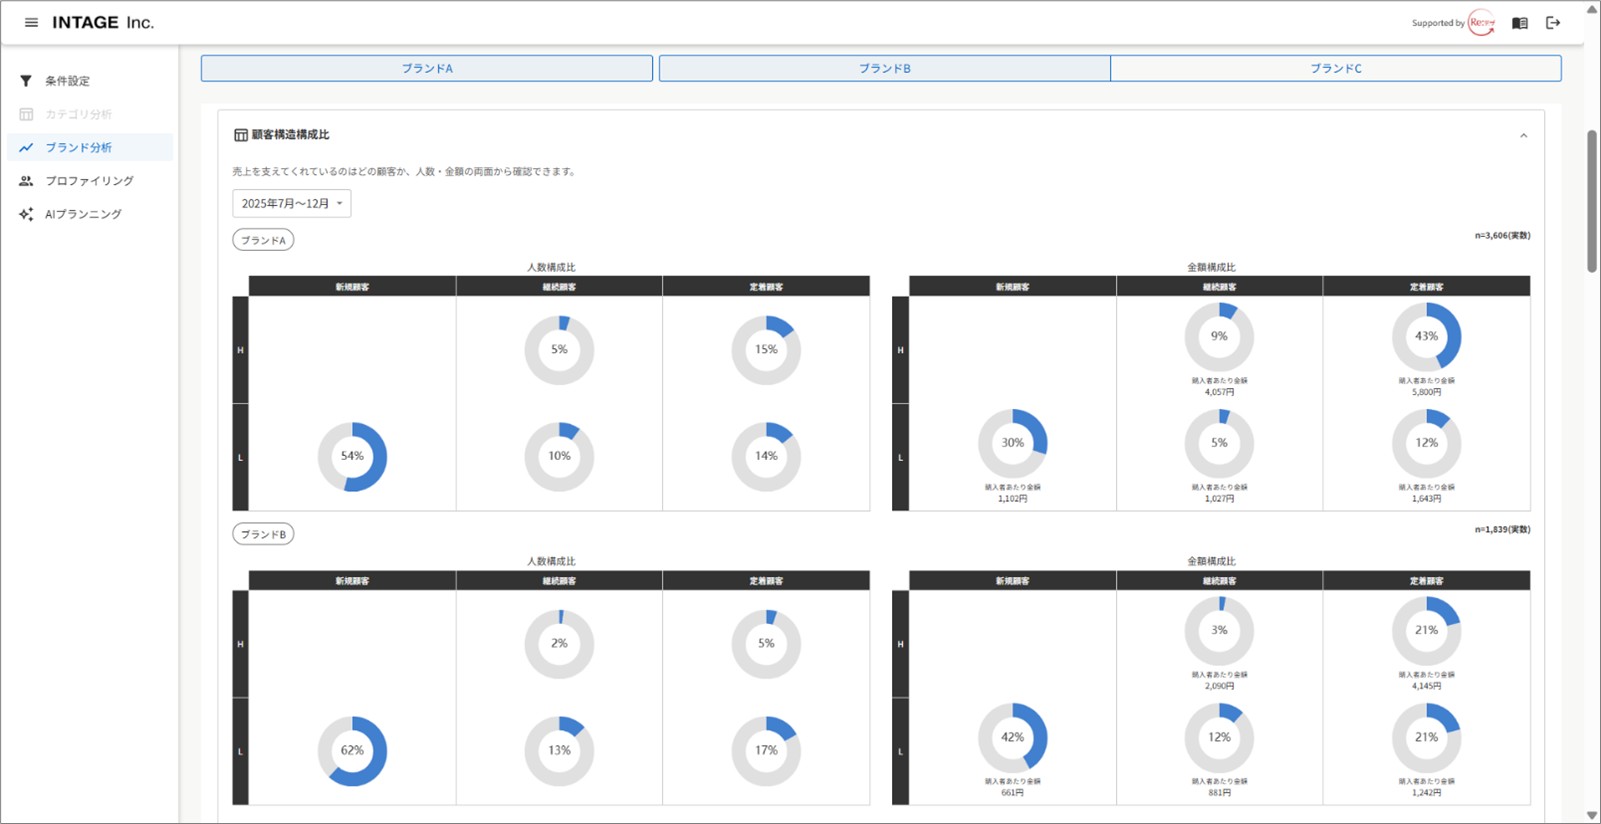Screen dimensions: 1601x824
Task: Switch to the ブランドA tab
Action: click(427, 68)
